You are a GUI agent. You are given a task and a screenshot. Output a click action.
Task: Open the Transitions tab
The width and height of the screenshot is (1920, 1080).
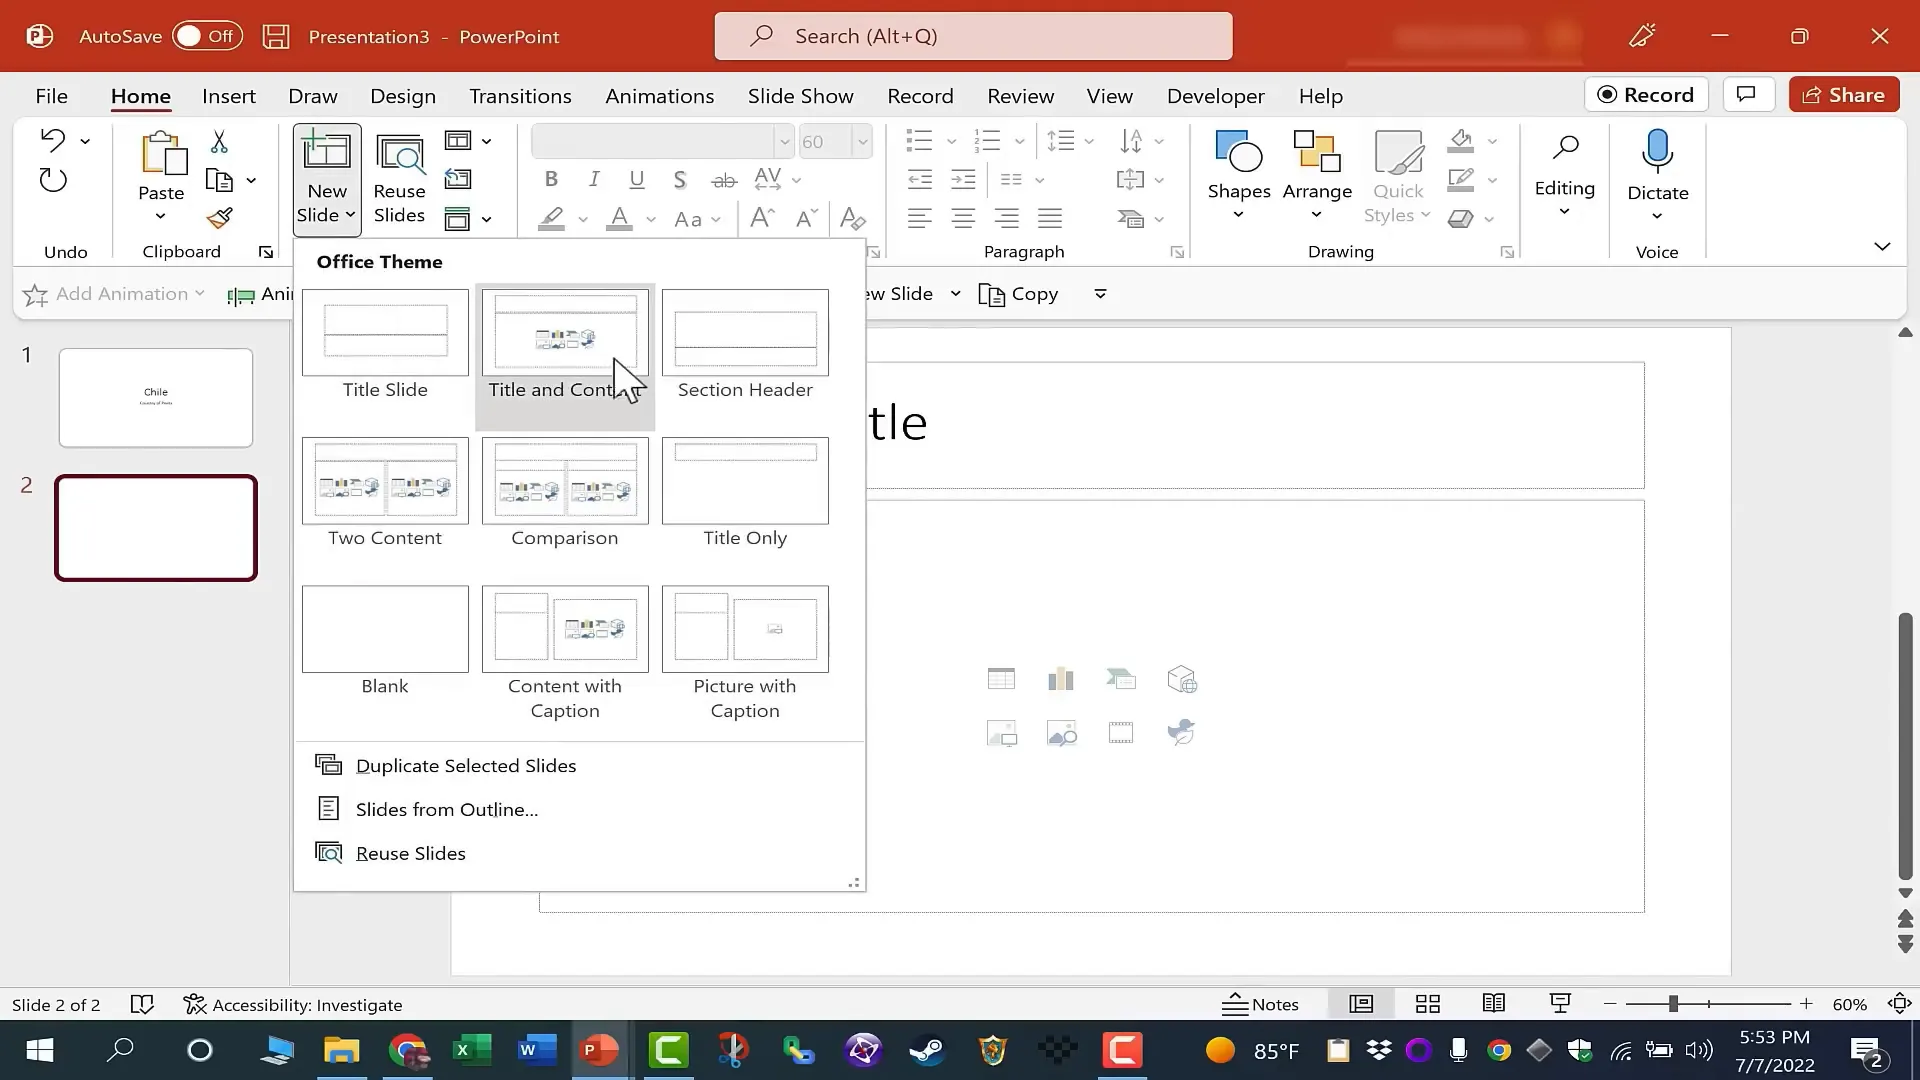(x=520, y=96)
